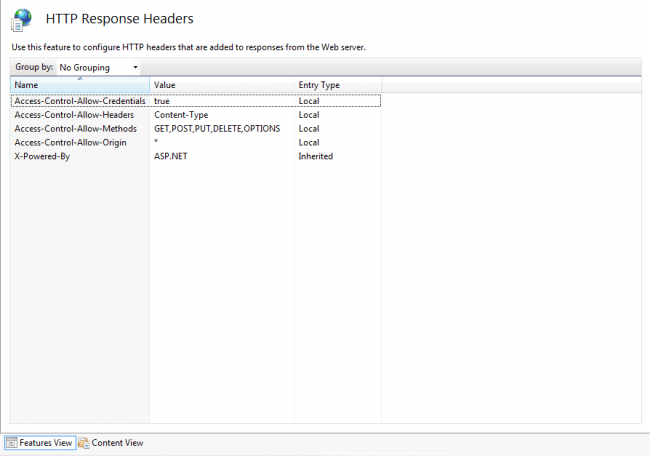The height and width of the screenshot is (456, 650).
Task: Sort by the Name column header
Action: click(x=80, y=85)
